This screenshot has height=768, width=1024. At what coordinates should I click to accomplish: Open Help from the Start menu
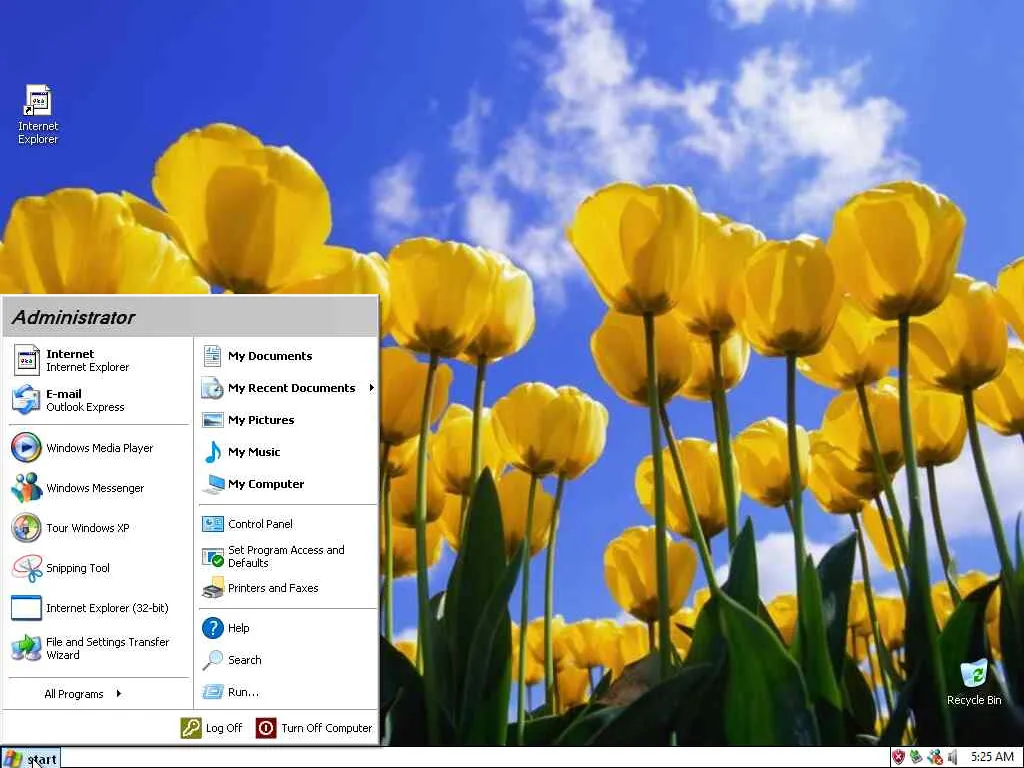[x=287, y=628]
